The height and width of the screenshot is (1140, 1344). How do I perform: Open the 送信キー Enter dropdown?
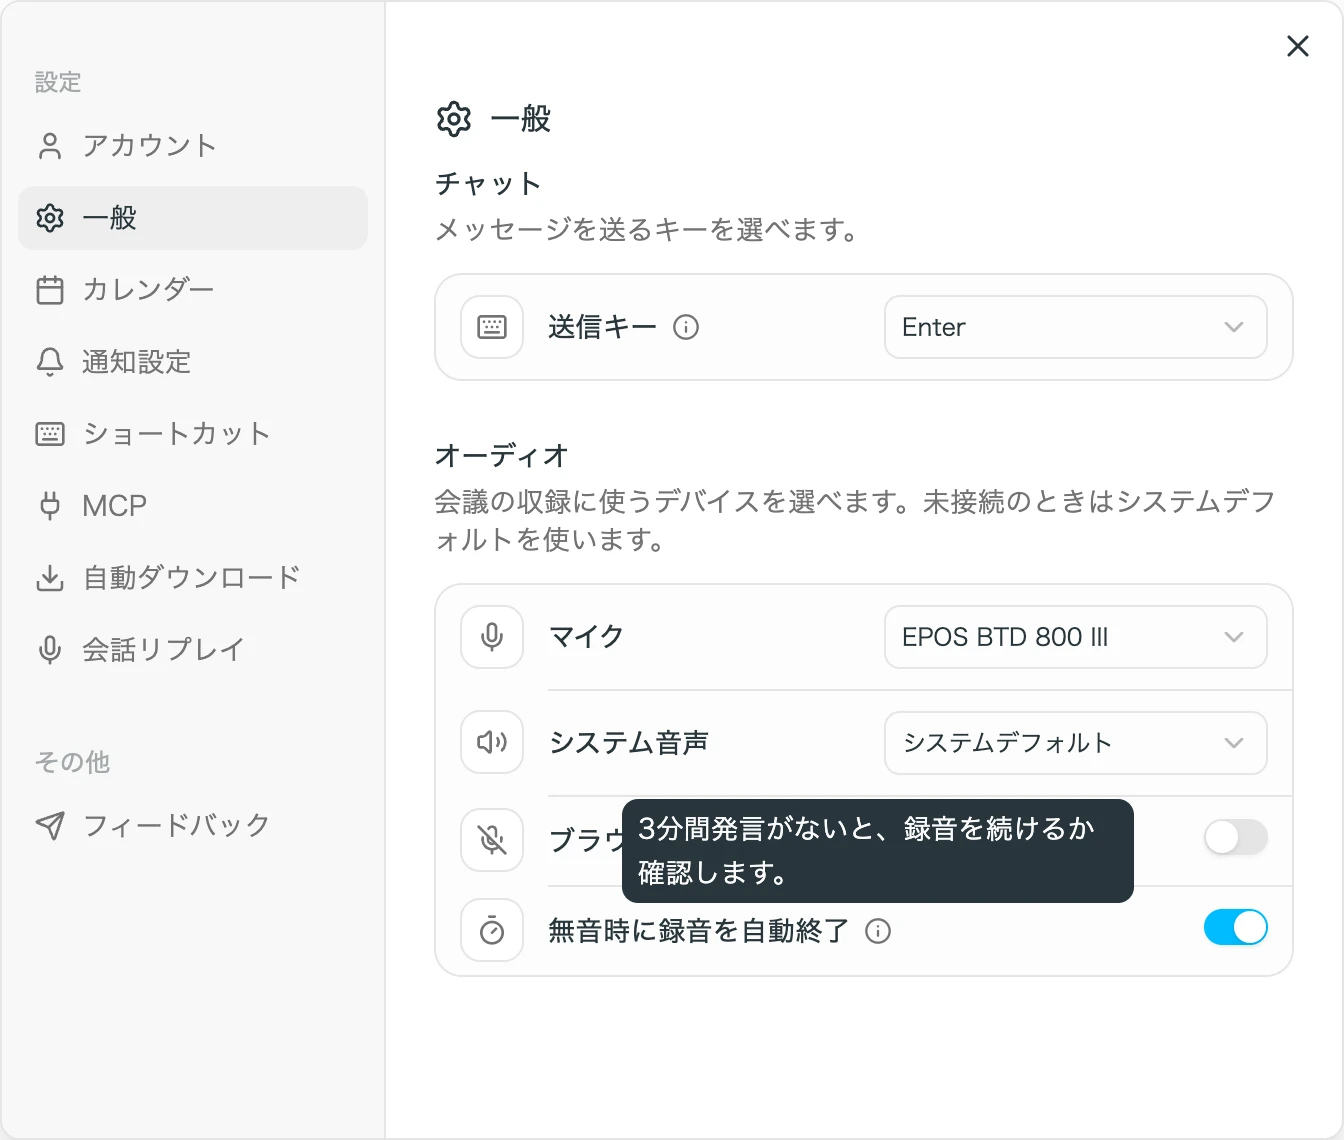1076,327
